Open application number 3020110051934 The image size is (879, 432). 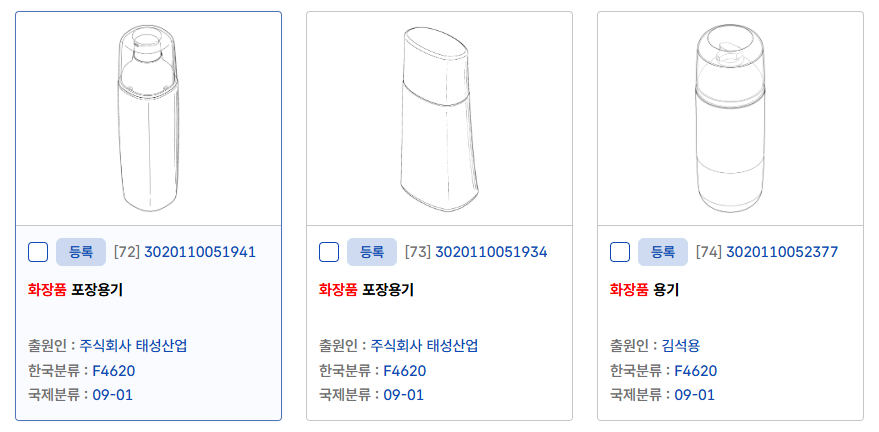pos(491,252)
